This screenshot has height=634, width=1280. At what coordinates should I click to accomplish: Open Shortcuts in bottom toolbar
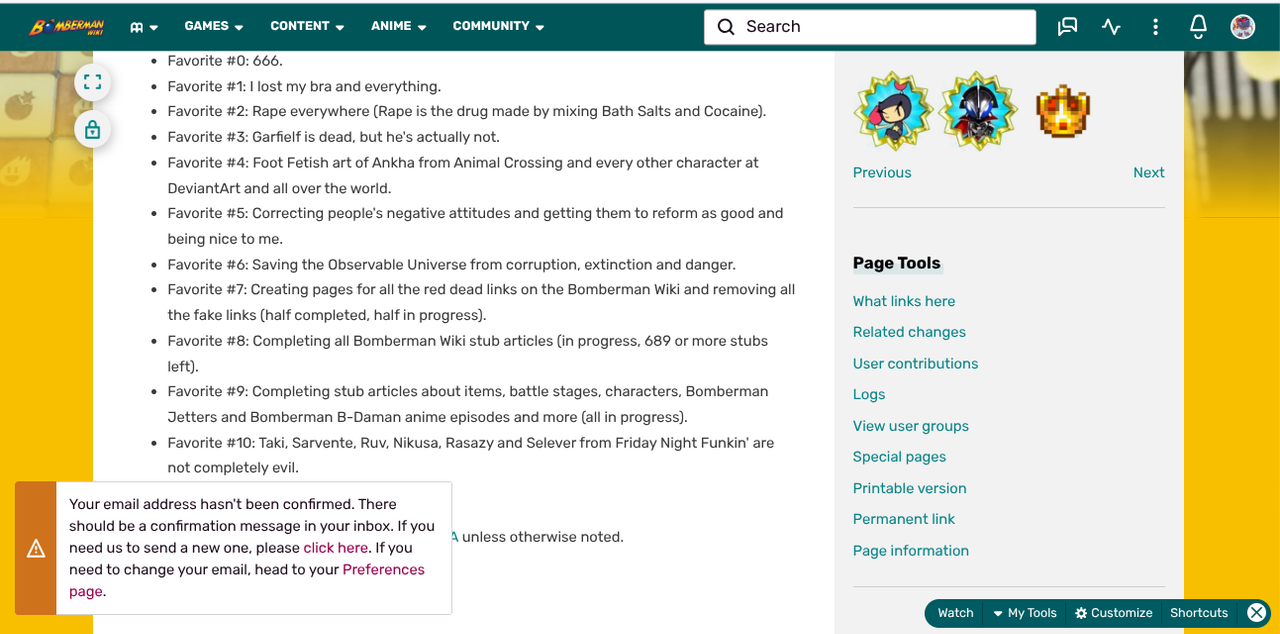tap(1199, 613)
